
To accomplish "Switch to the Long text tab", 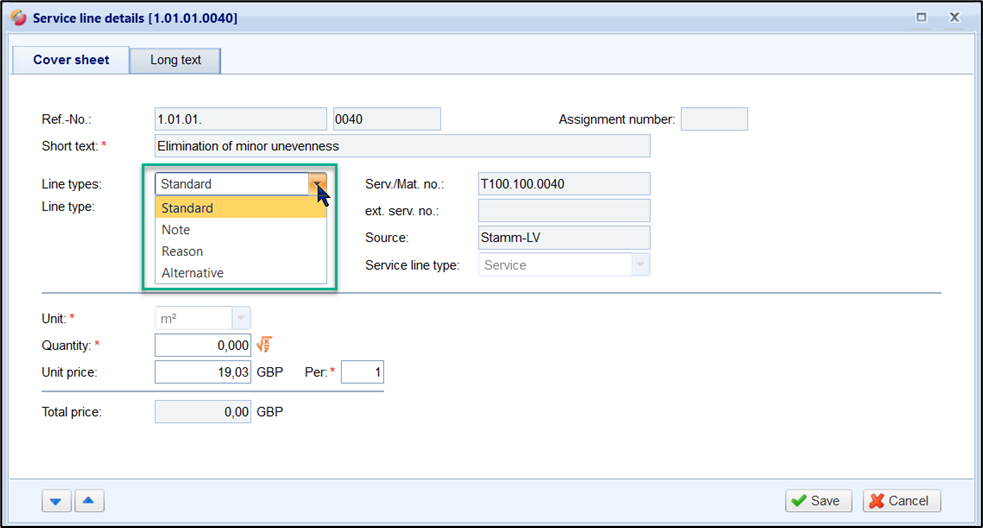I will coord(176,60).
